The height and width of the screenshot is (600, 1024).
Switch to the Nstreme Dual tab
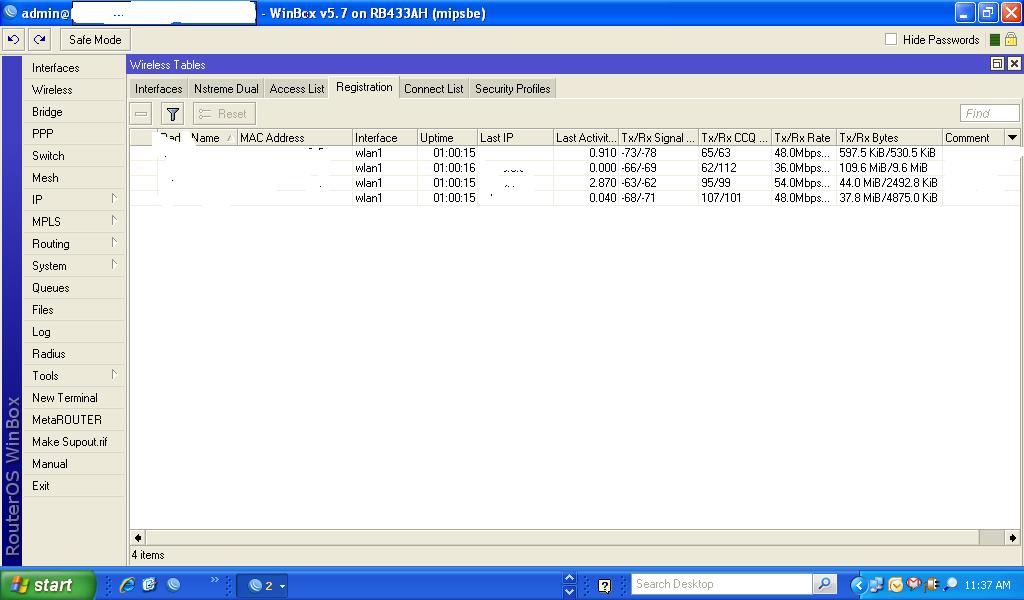click(226, 89)
